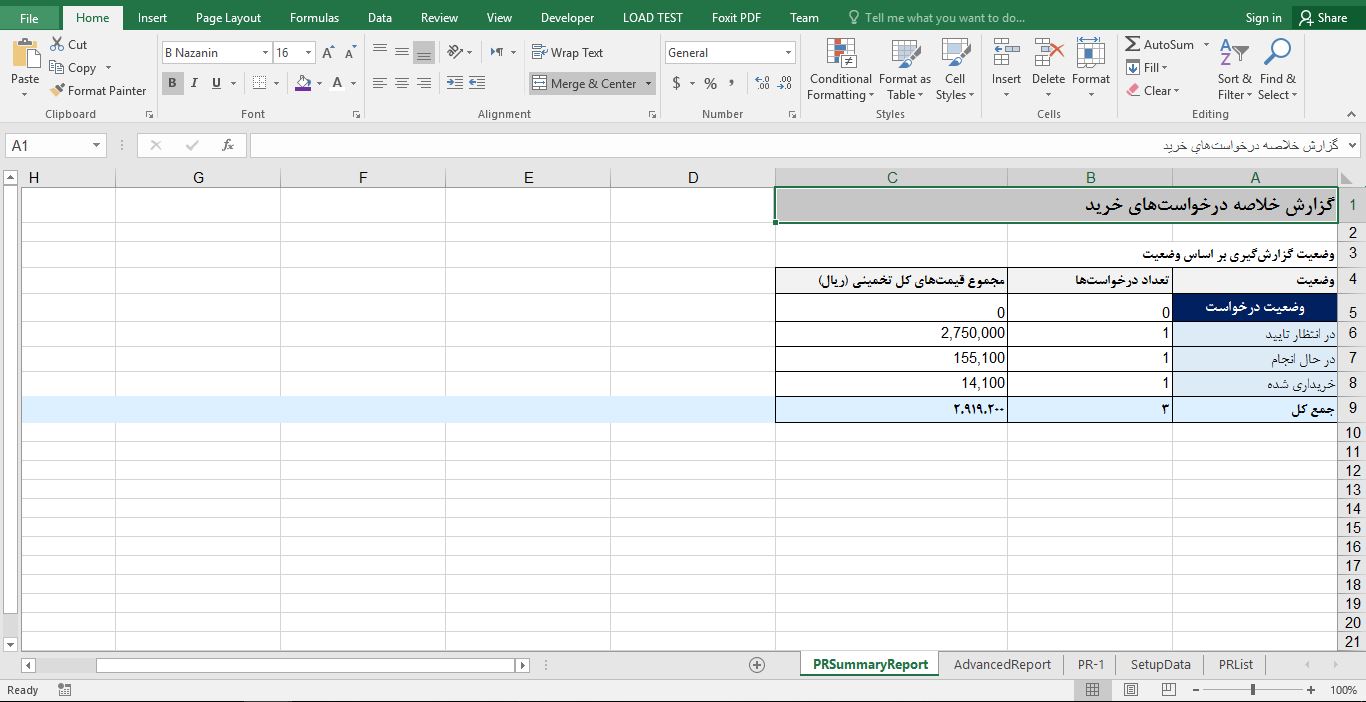
Task: Click the Increase Font Size icon
Action: point(328,53)
